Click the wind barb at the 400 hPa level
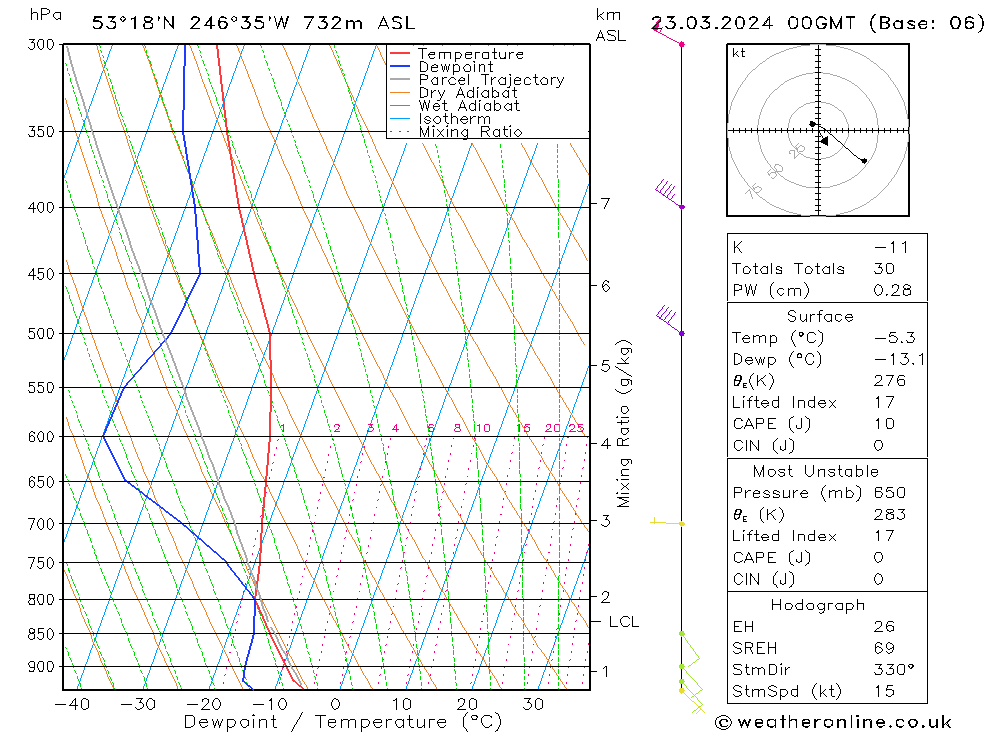 [669, 194]
